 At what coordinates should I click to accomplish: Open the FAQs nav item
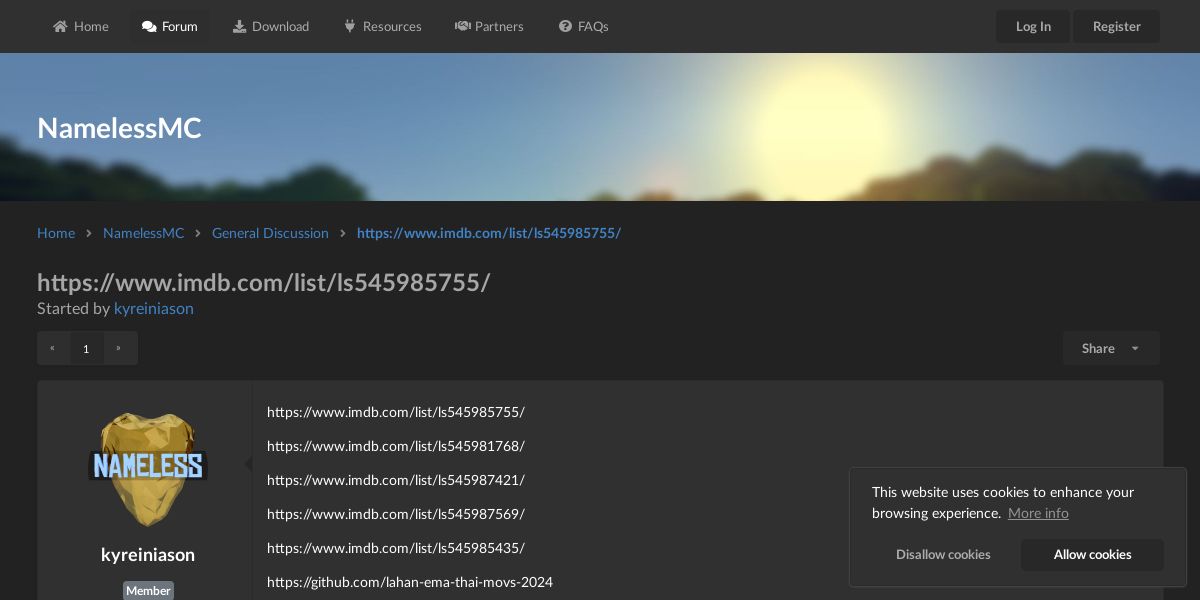584,26
